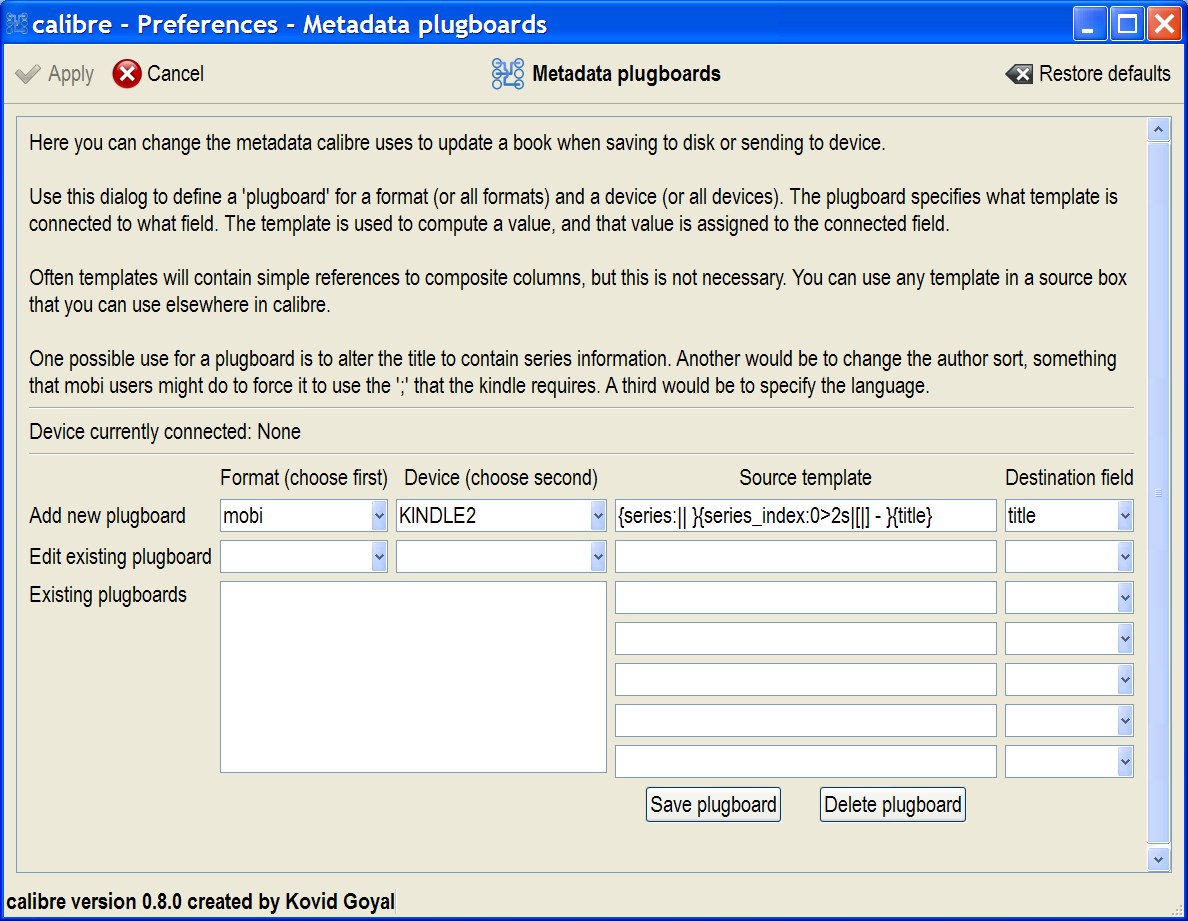
Task: Expand the title destination field dropdown
Action: pos(1125,516)
